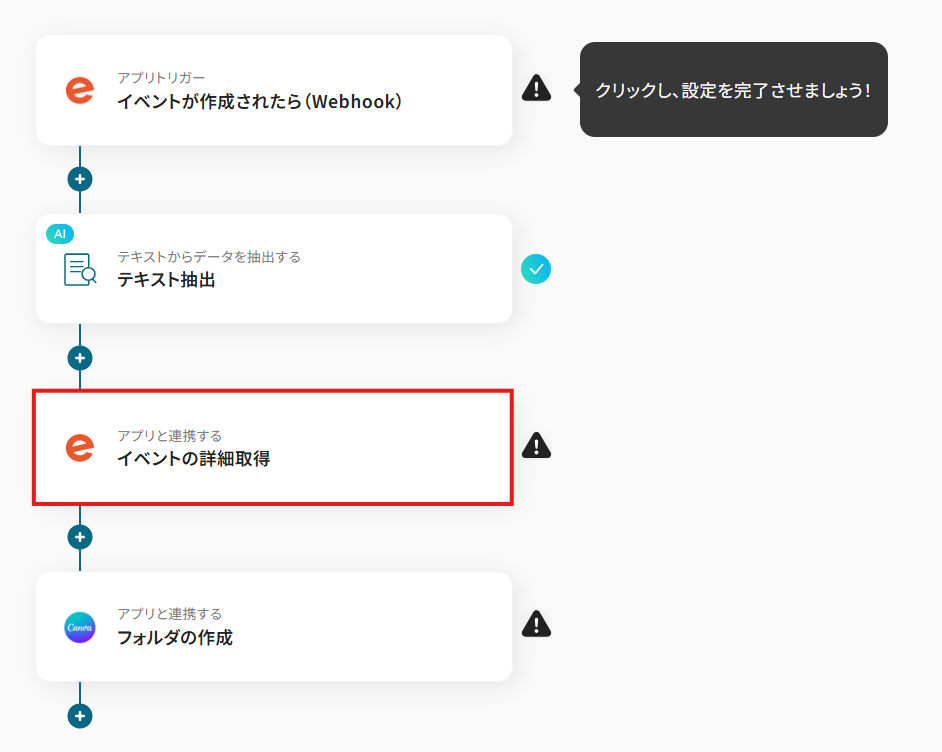Add a new step below フォルダの作成
The image size is (942, 752).
coord(80,716)
